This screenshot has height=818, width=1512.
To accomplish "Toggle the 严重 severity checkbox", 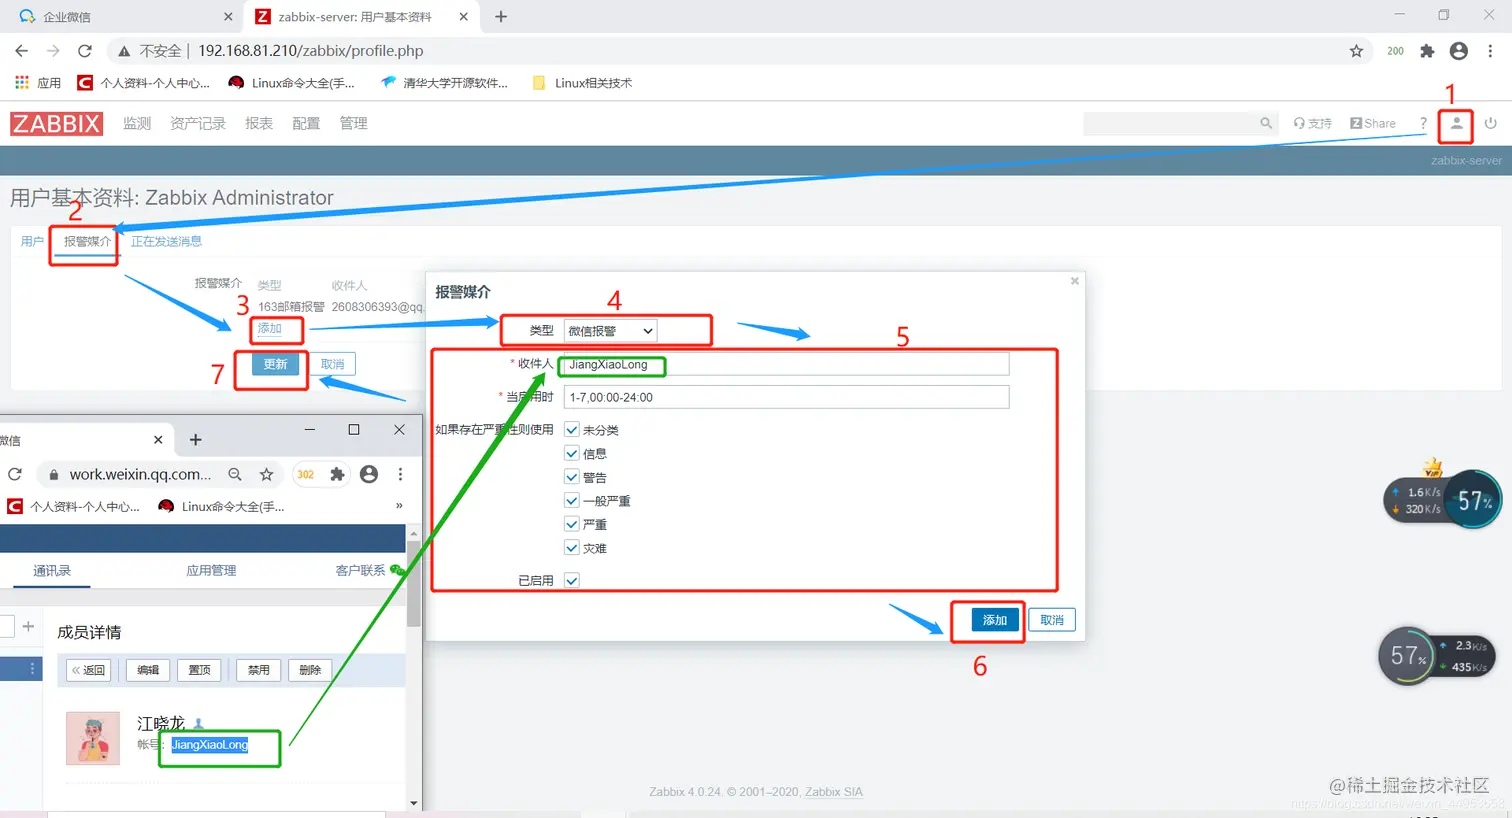I will 572,524.
